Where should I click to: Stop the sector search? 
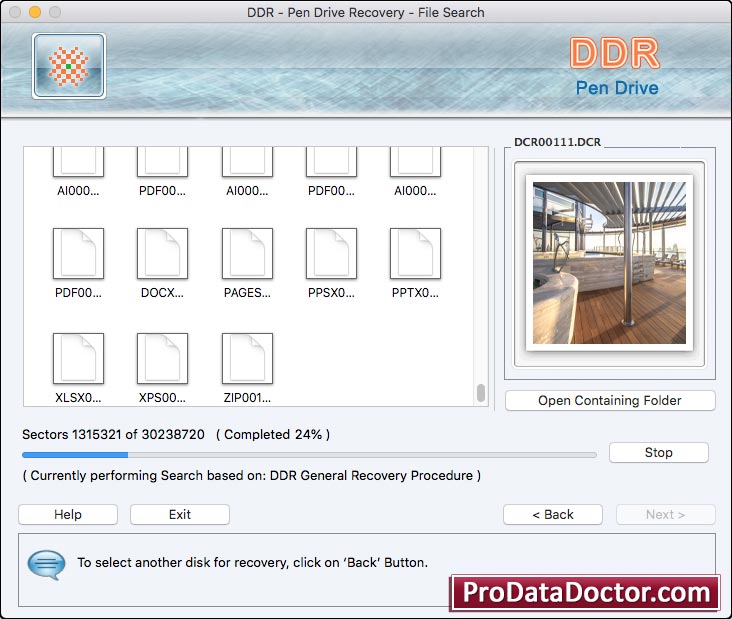tap(659, 452)
